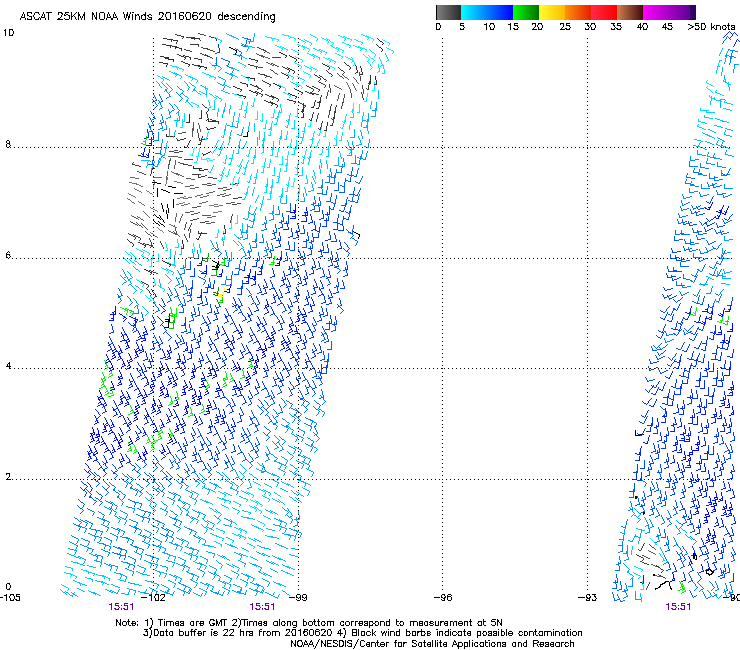Click the purple '15:51' time left of -102
The width and height of the screenshot is (740, 650).
[121, 607]
